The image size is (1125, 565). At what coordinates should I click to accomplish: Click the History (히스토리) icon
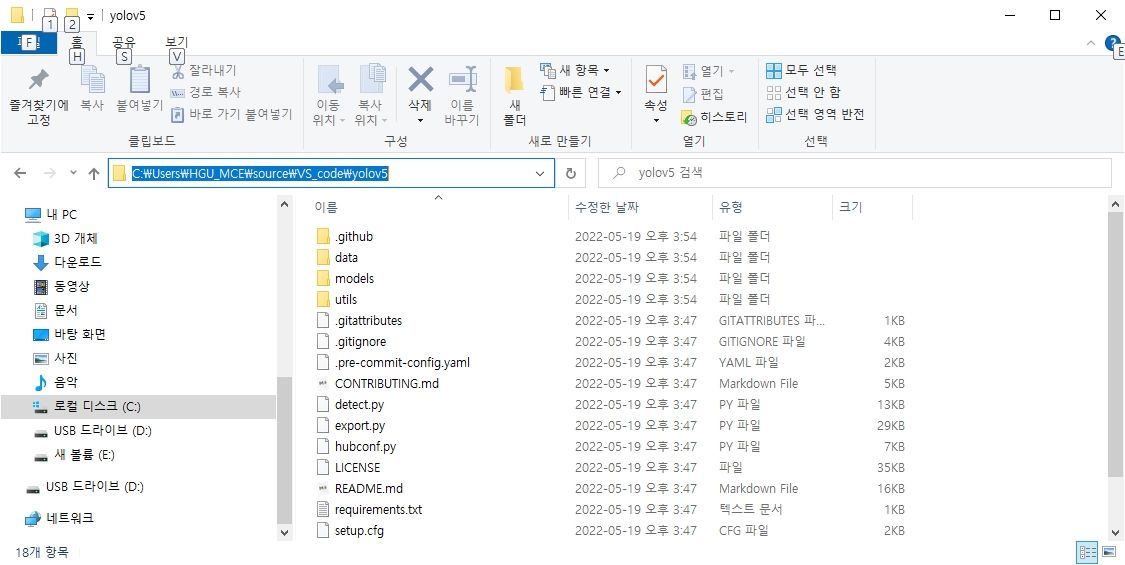click(x=690, y=116)
